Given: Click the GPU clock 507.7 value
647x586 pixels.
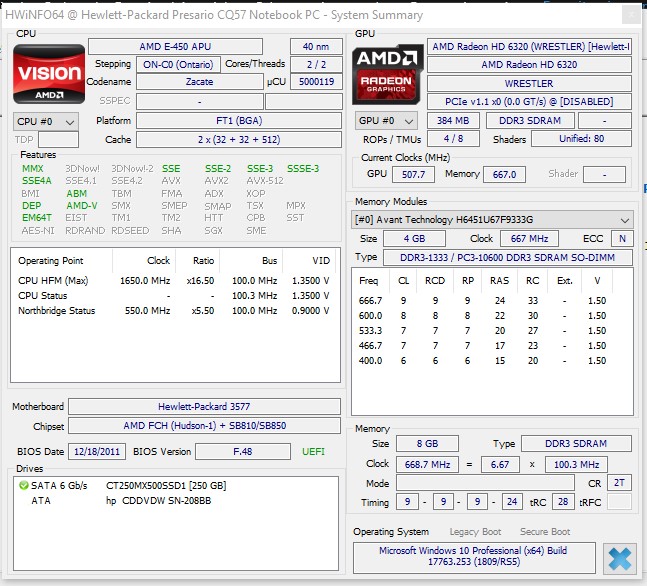Looking at the screenshot, I should pos(413,174).
